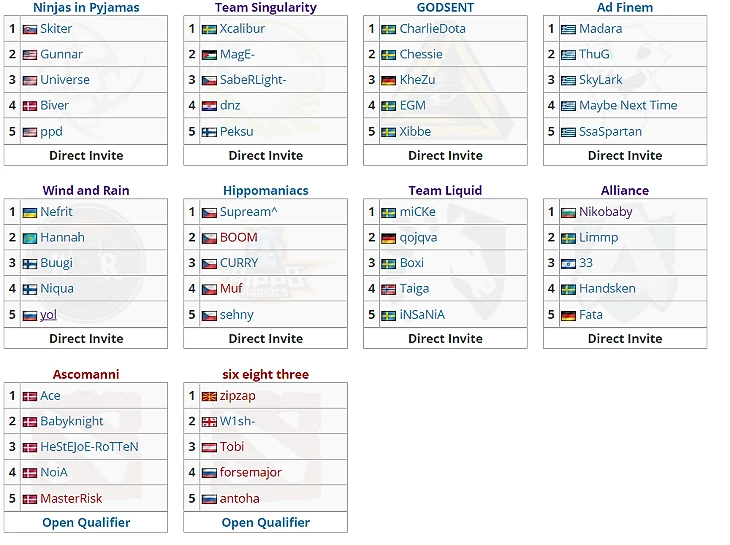Click the German flag next to KheZu

pyautogui.click(x=389, y=81)
